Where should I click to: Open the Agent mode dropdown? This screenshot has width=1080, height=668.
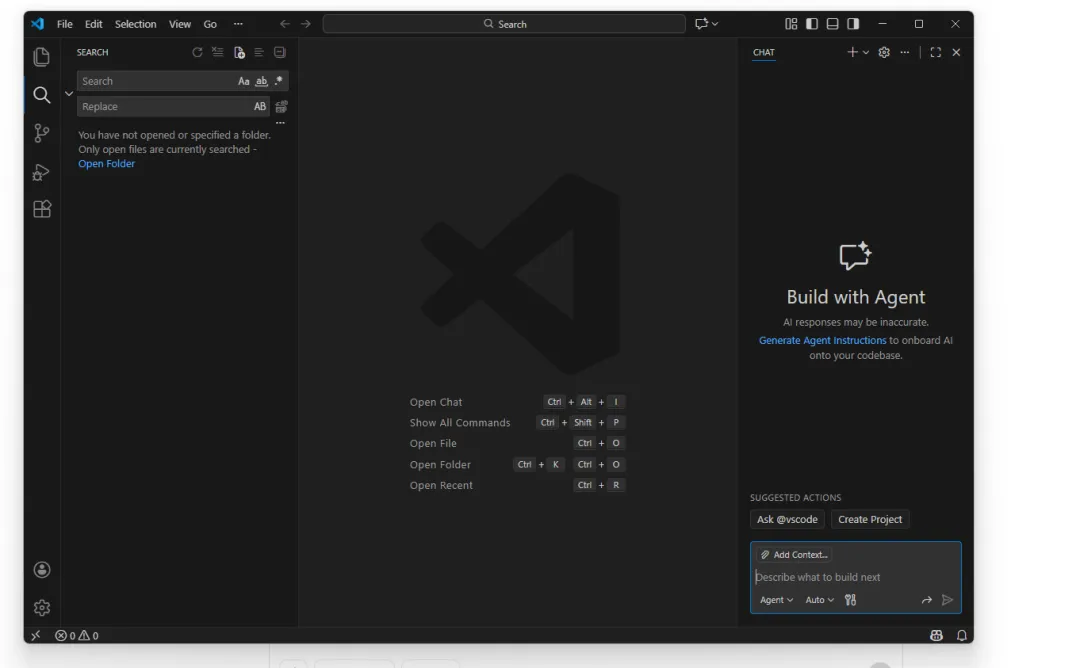pos(776,600)
